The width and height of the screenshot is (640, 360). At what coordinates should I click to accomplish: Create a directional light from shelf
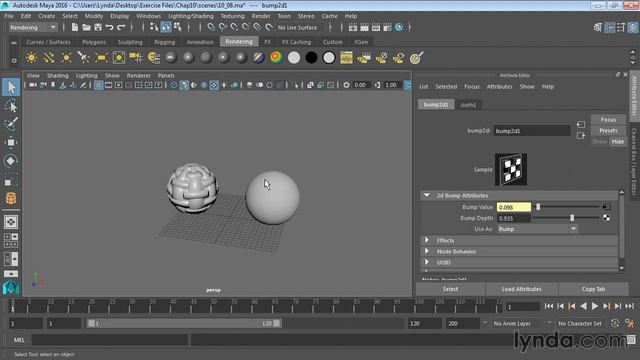(x=49, y=58)
